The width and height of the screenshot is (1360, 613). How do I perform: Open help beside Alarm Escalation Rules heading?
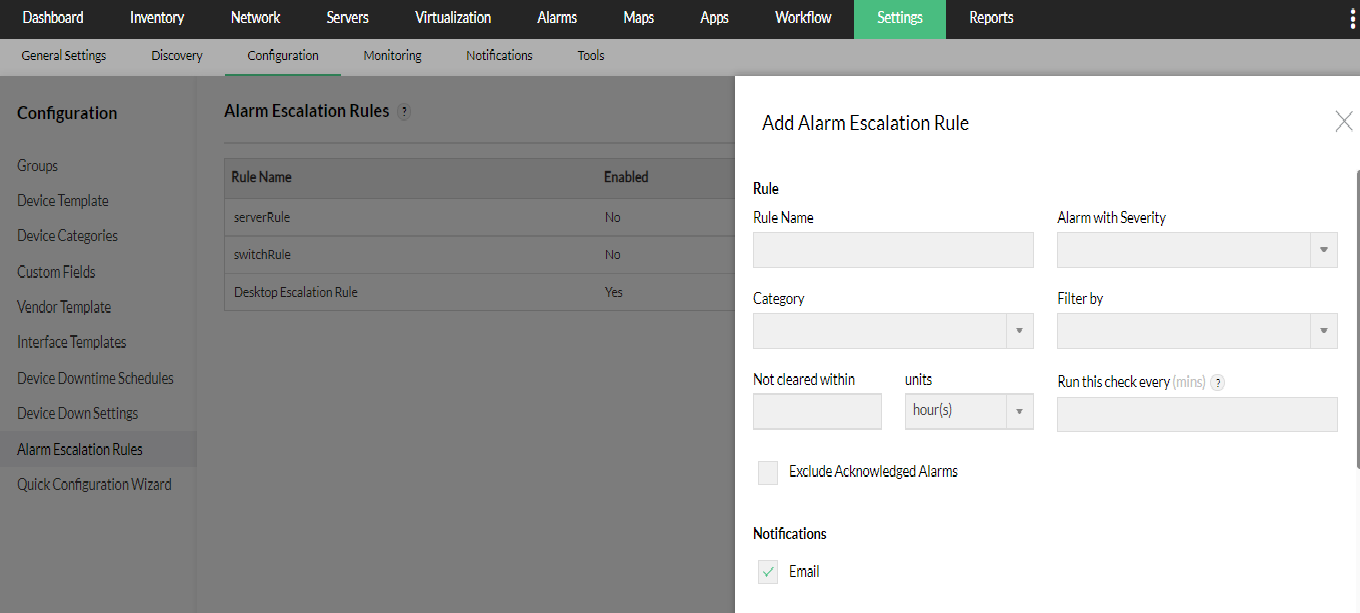(x=404, y=111)
